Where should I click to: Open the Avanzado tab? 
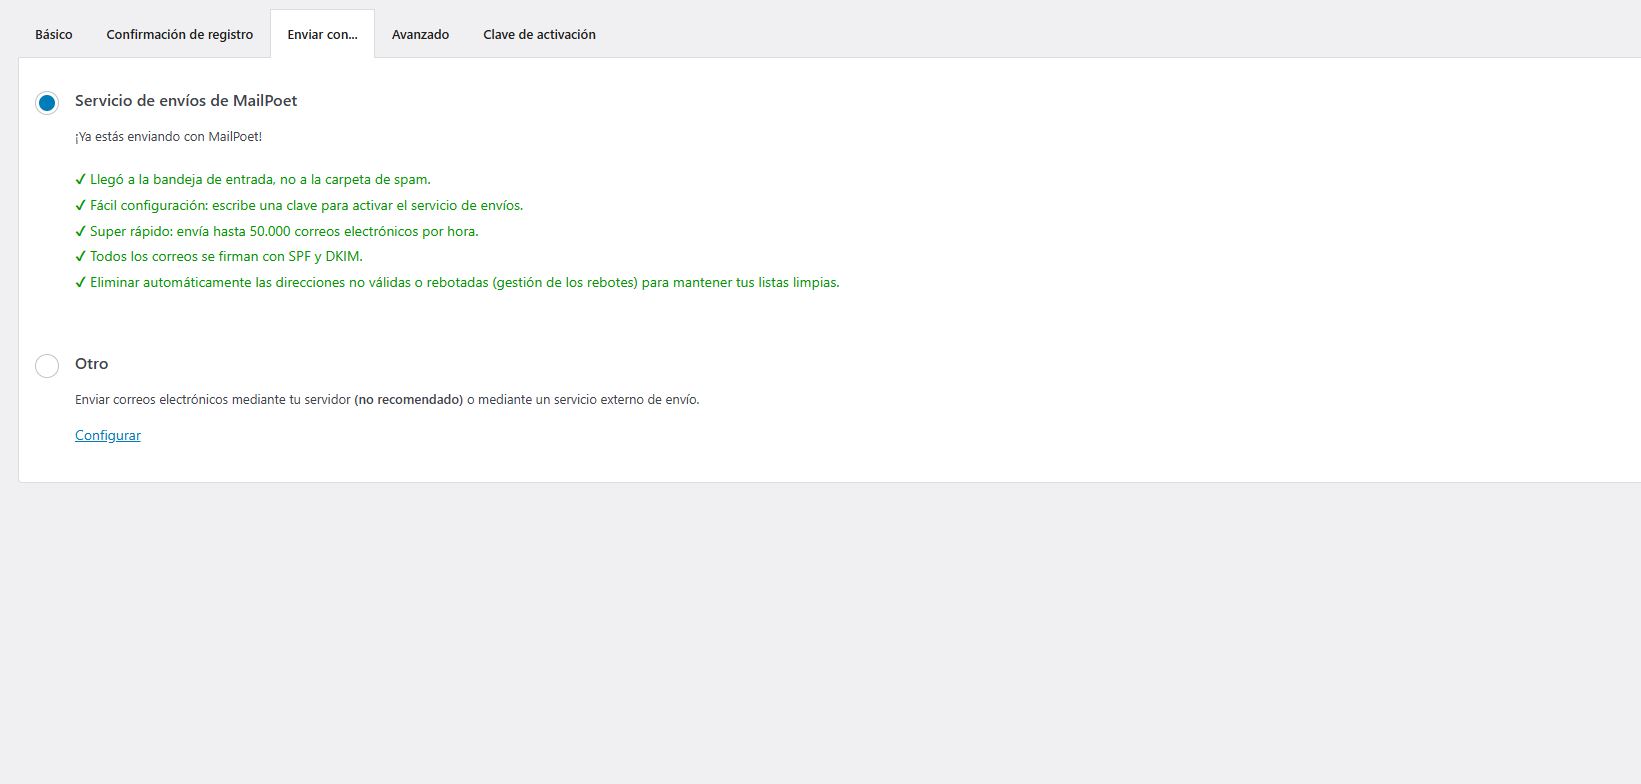click(420, 34)
